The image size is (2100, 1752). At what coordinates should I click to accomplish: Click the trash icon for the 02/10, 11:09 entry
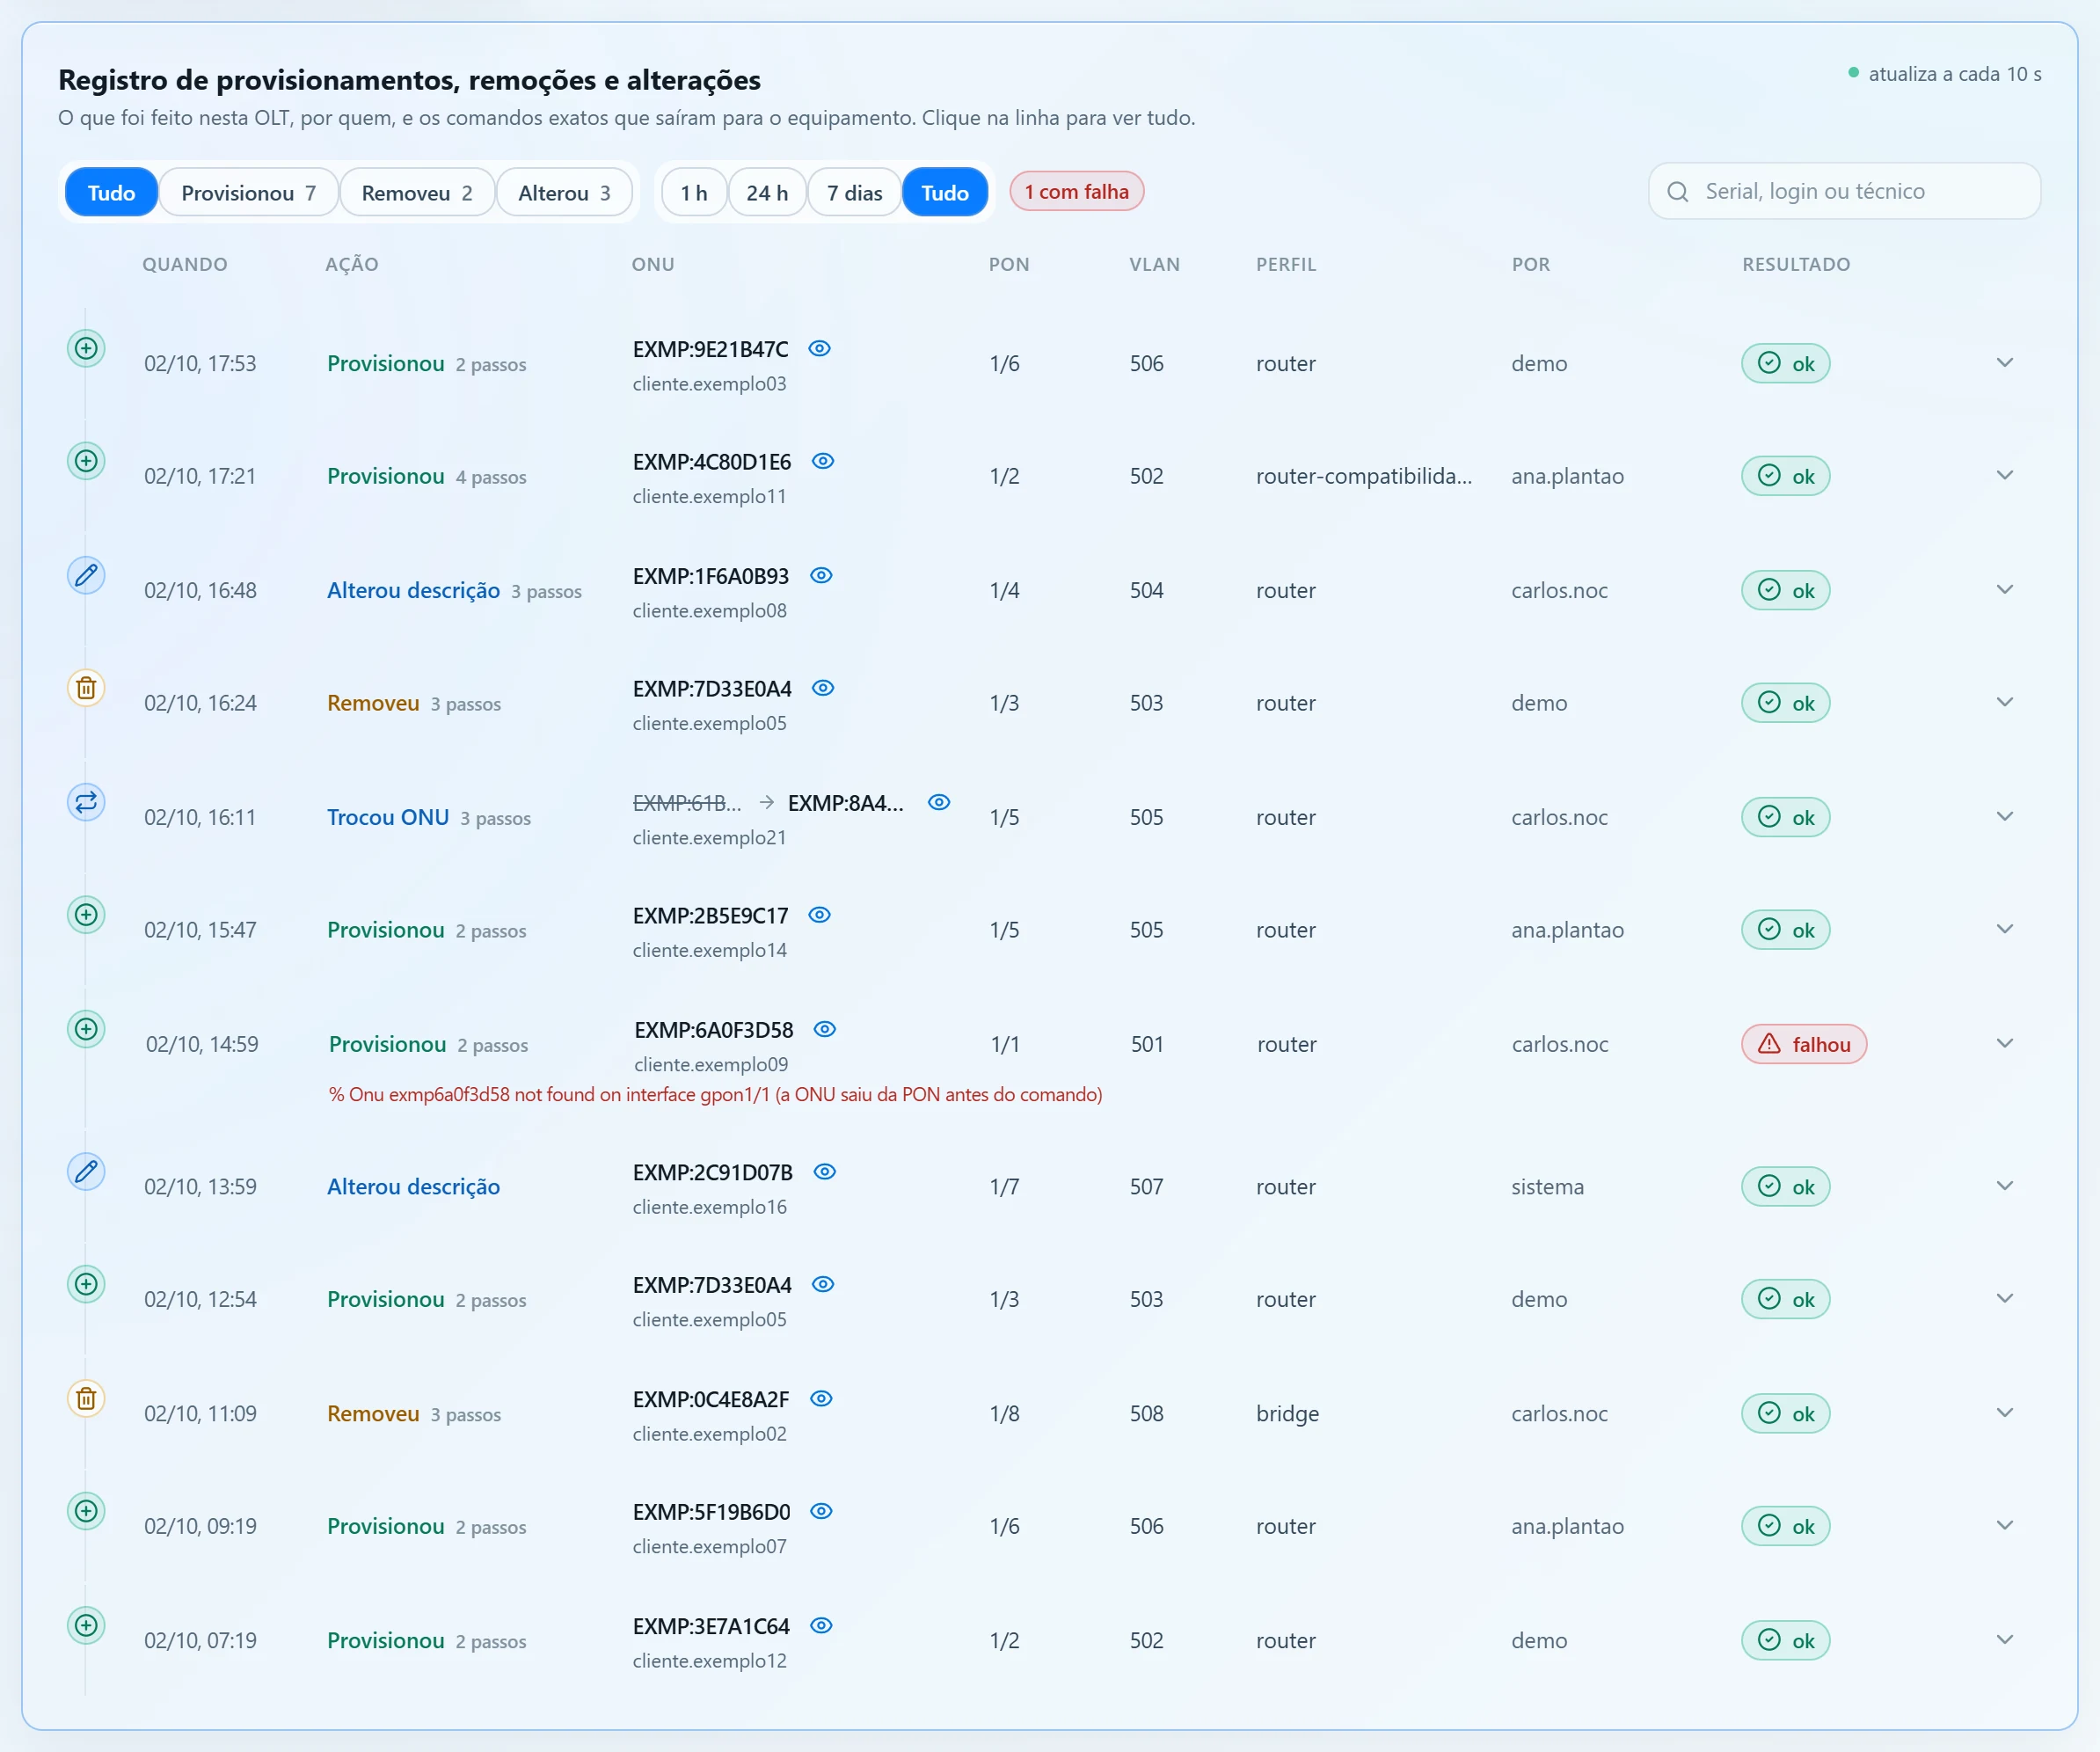tap(86, 1398)
